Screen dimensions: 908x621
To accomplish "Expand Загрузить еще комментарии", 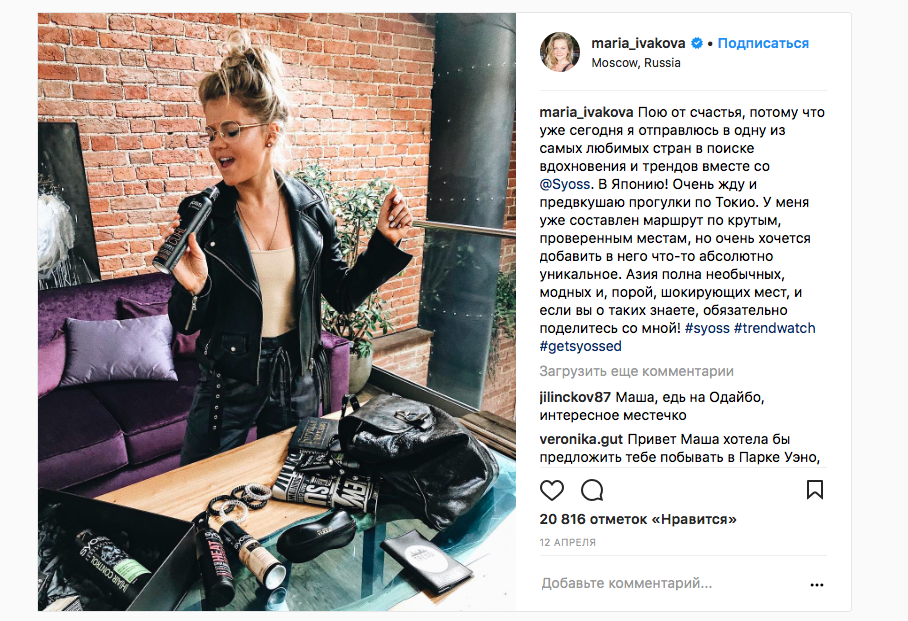I will (636, 371).
